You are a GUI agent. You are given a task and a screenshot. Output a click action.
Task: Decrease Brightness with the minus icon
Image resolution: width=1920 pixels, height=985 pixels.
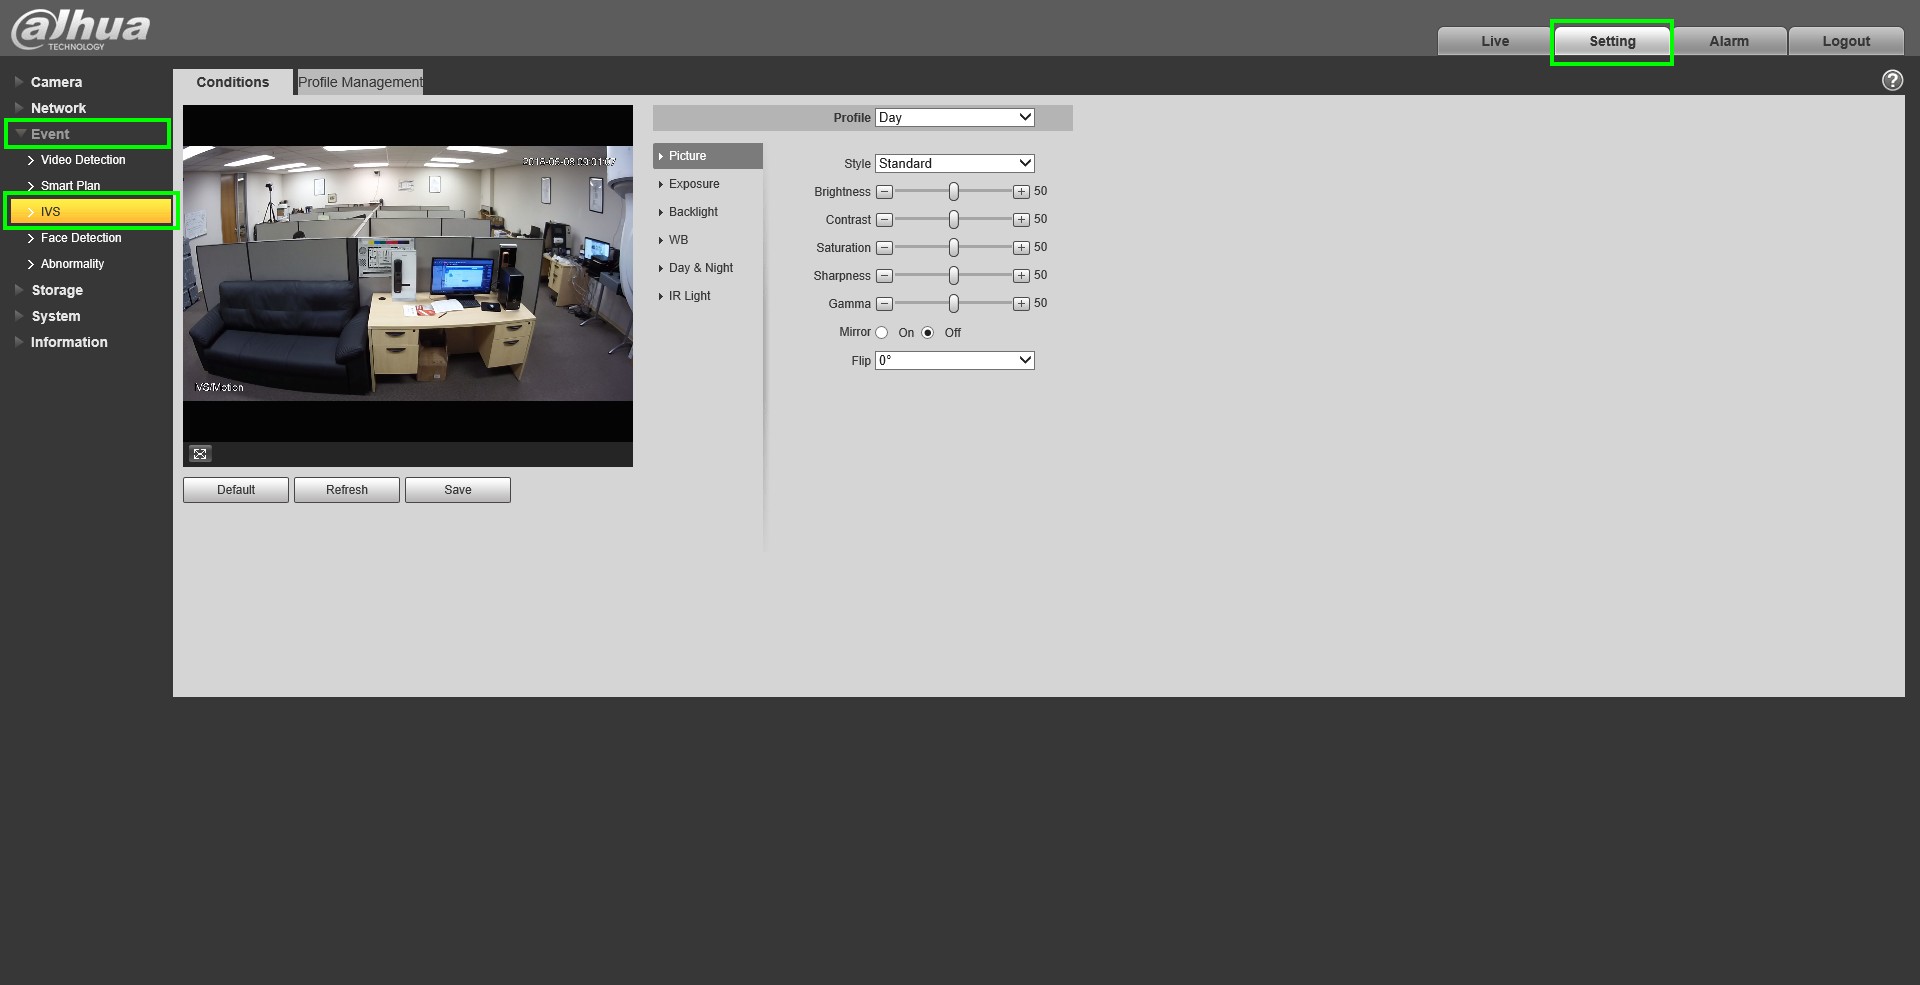point(884,192)
